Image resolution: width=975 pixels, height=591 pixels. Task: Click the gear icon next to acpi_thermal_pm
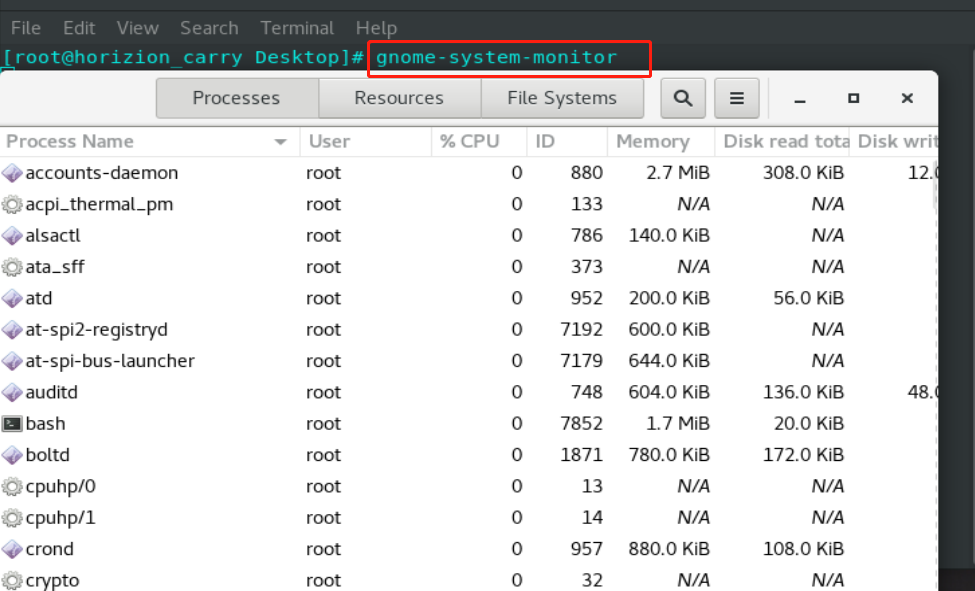tap(12, 204)
